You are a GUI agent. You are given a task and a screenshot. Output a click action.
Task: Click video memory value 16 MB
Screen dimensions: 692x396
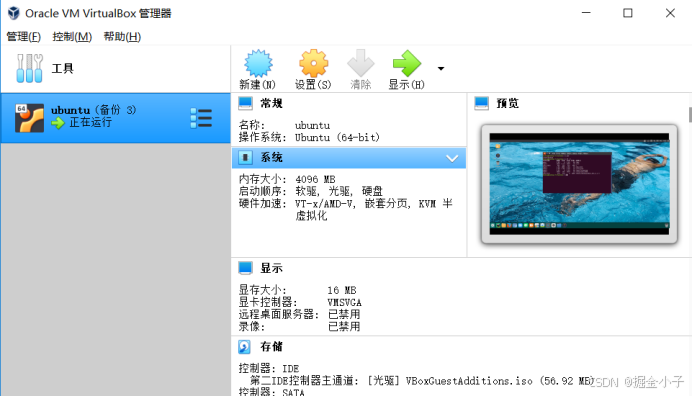click(342, 290)
